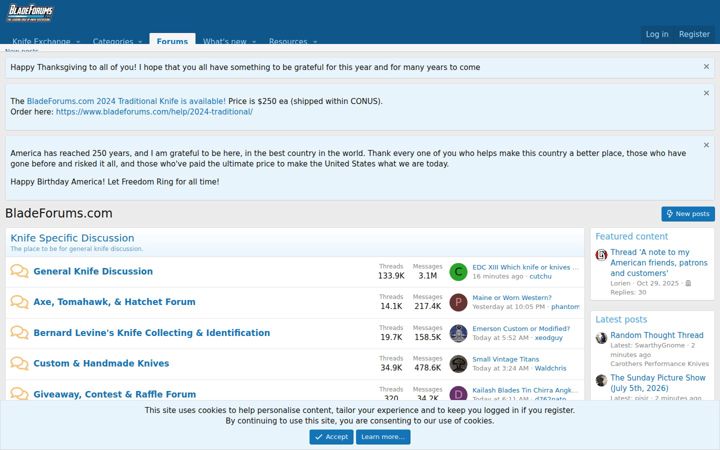The image size is (720, 450).
Task: Expand the Knife Exchange dropdown arrow
Action: pos(78,41)
